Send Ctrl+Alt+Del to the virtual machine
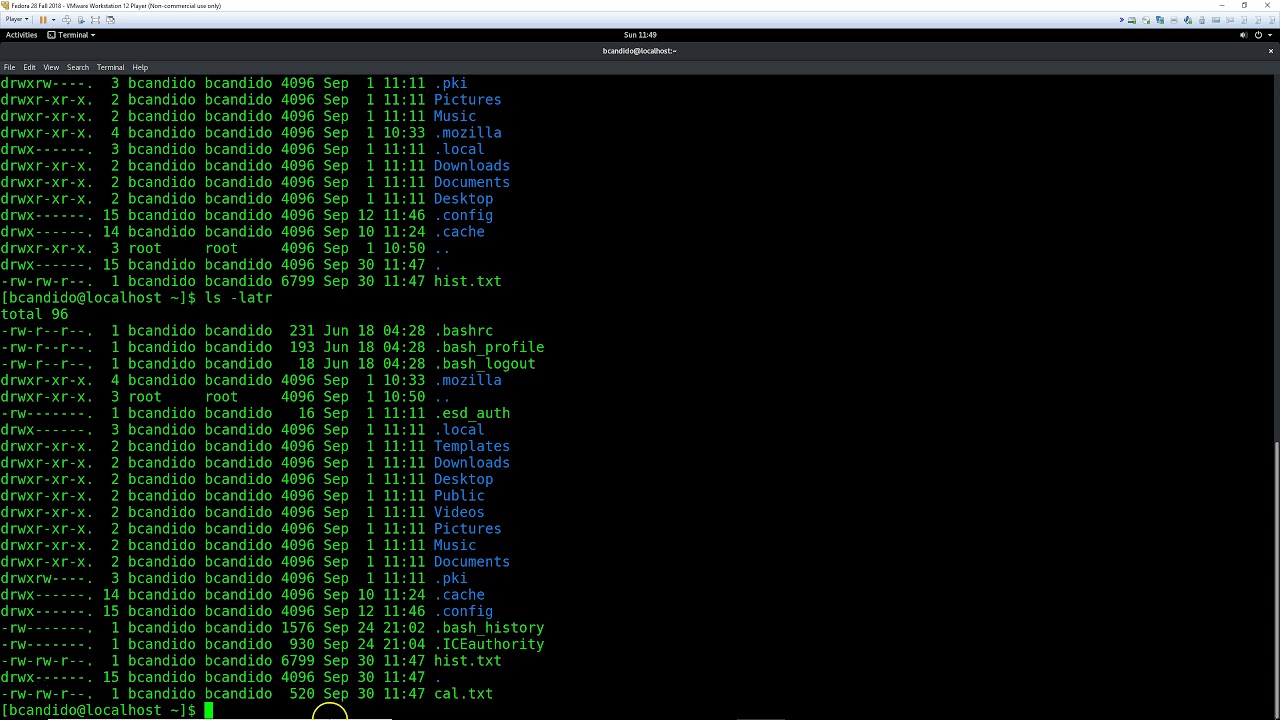 (67, 20)
